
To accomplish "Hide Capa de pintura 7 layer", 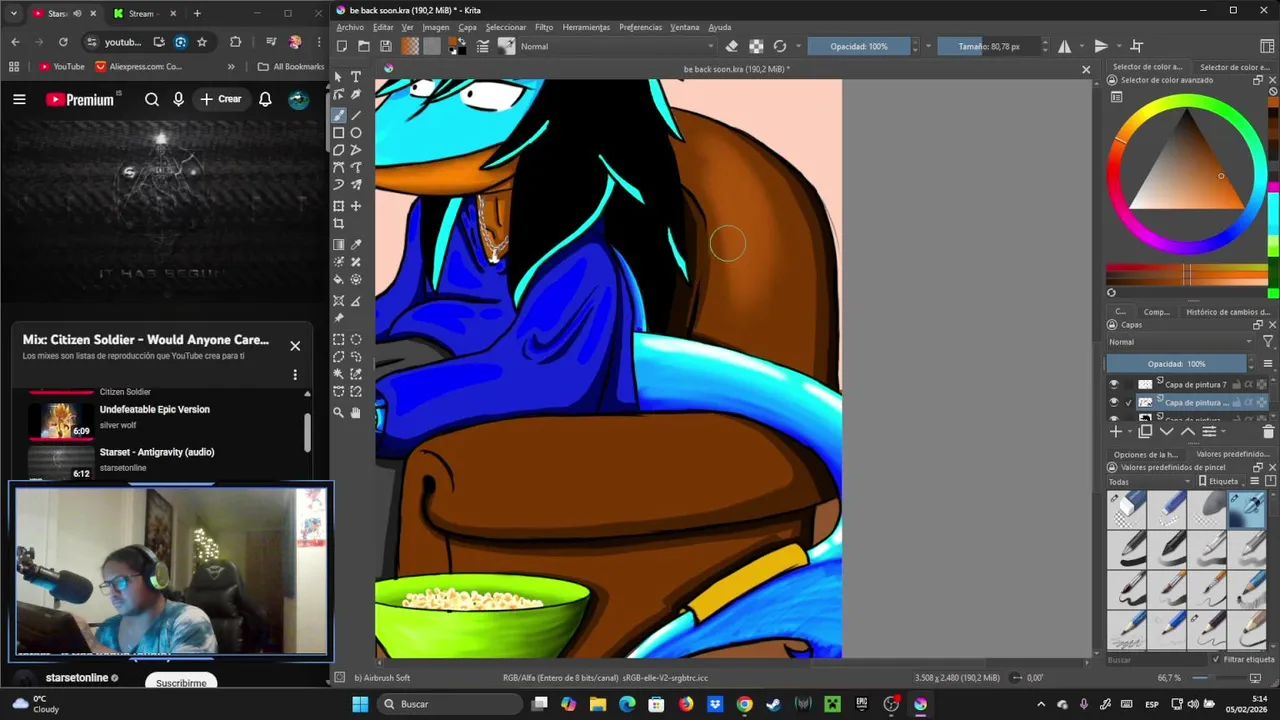I will 1114,384.
